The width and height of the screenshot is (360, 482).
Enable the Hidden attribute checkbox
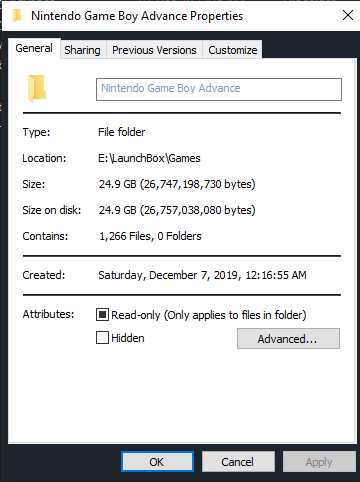tap(102, 337)
